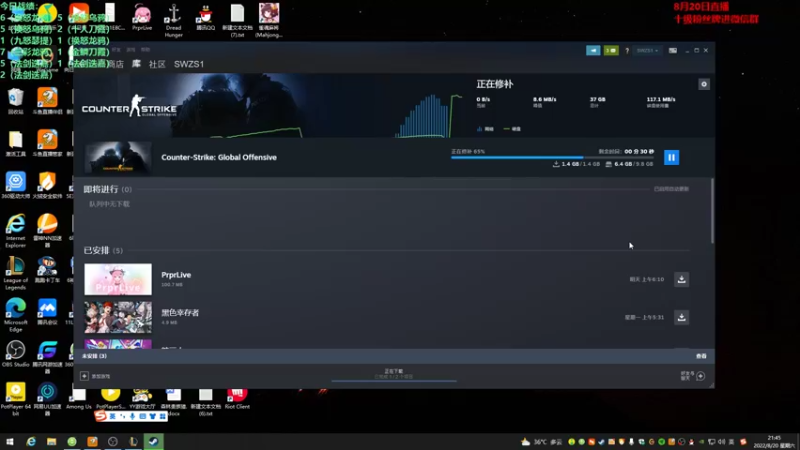Switch Steam to Big Picture mode
Viewport: 800px width, 450px height.
673,51
